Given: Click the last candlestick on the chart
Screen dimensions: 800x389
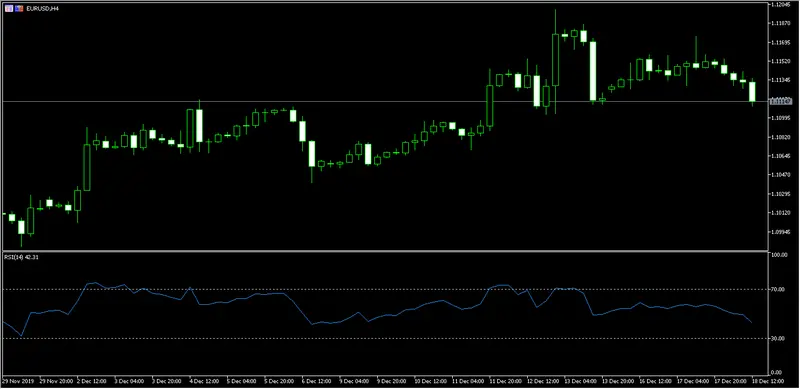Looking at the screenshot, I should 752,92.
